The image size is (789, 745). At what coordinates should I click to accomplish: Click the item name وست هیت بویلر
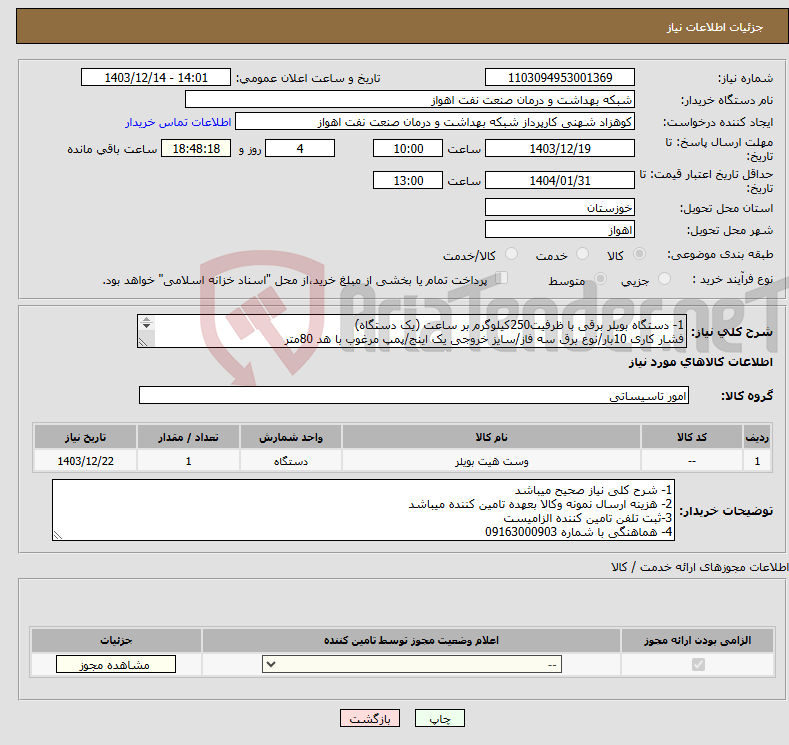pyautogui.click(x=492, y=461)
